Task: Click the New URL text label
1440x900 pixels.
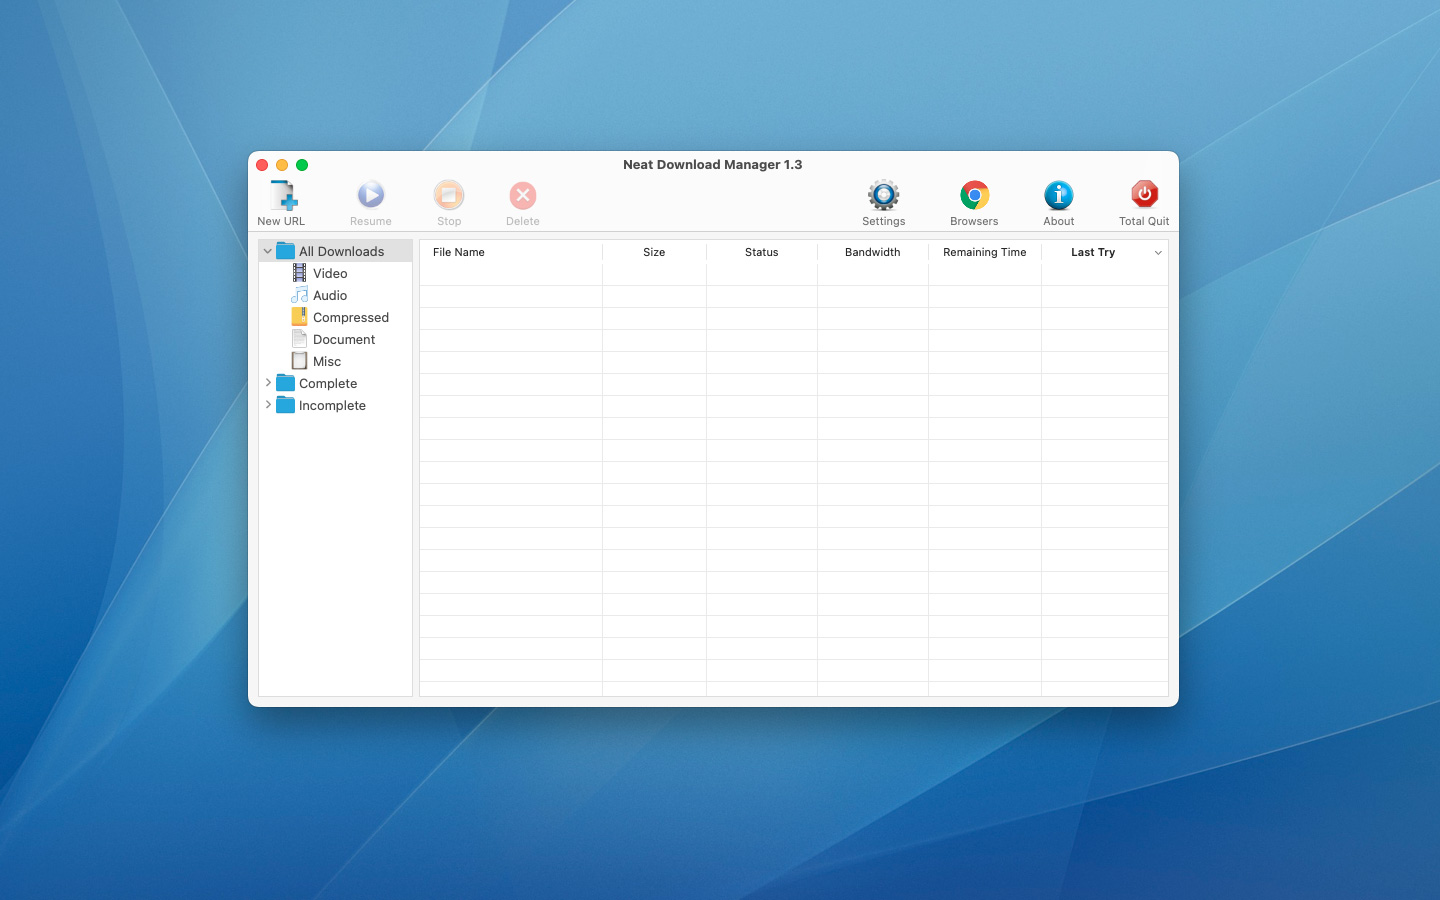Action: (281, 221)
